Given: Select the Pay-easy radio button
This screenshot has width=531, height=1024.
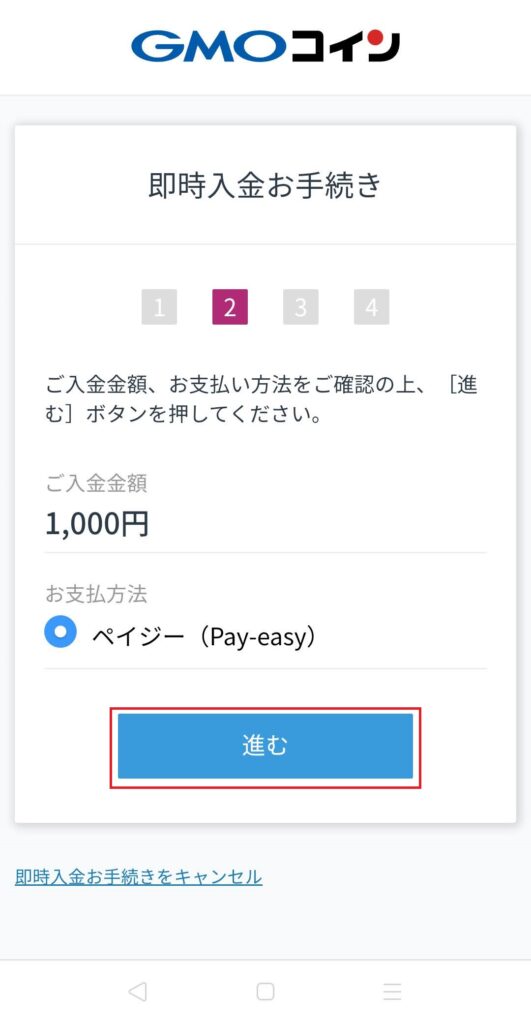Looking at the screenshot, I should coord(60,632).
